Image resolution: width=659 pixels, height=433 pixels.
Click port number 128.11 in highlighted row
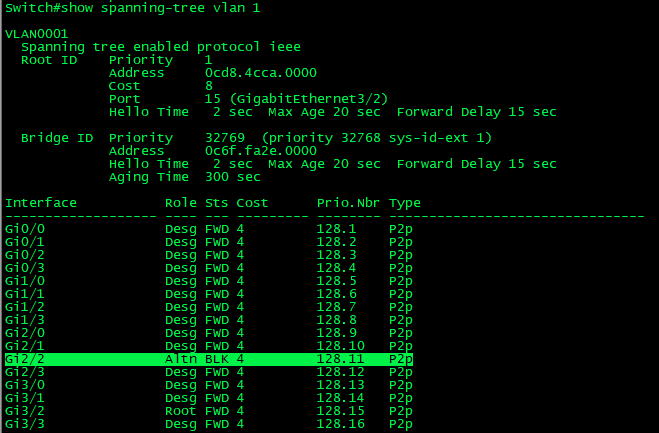click(340, 359)
